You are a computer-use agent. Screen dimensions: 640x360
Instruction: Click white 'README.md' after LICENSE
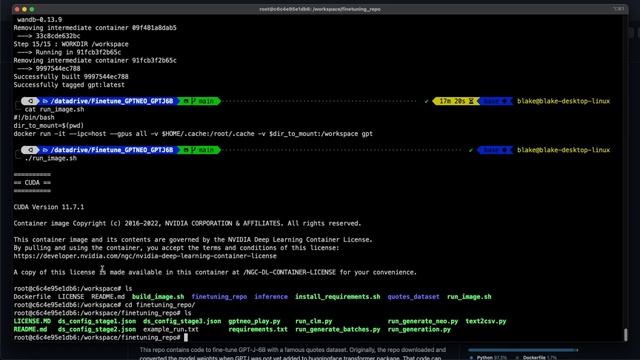click(108, 297)
